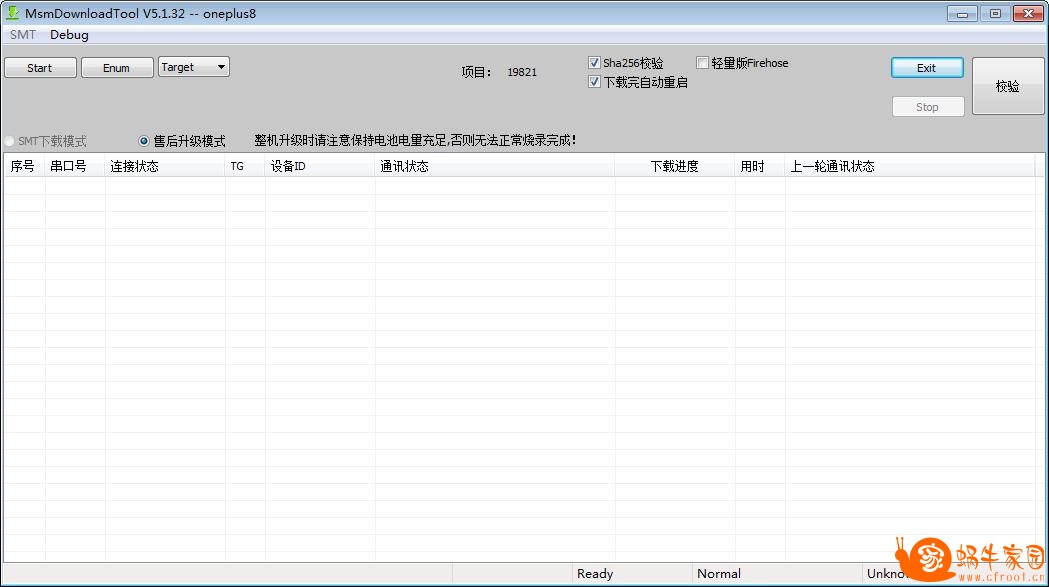
Task: Click the TG column header
Action: click(x=245, y=166)
